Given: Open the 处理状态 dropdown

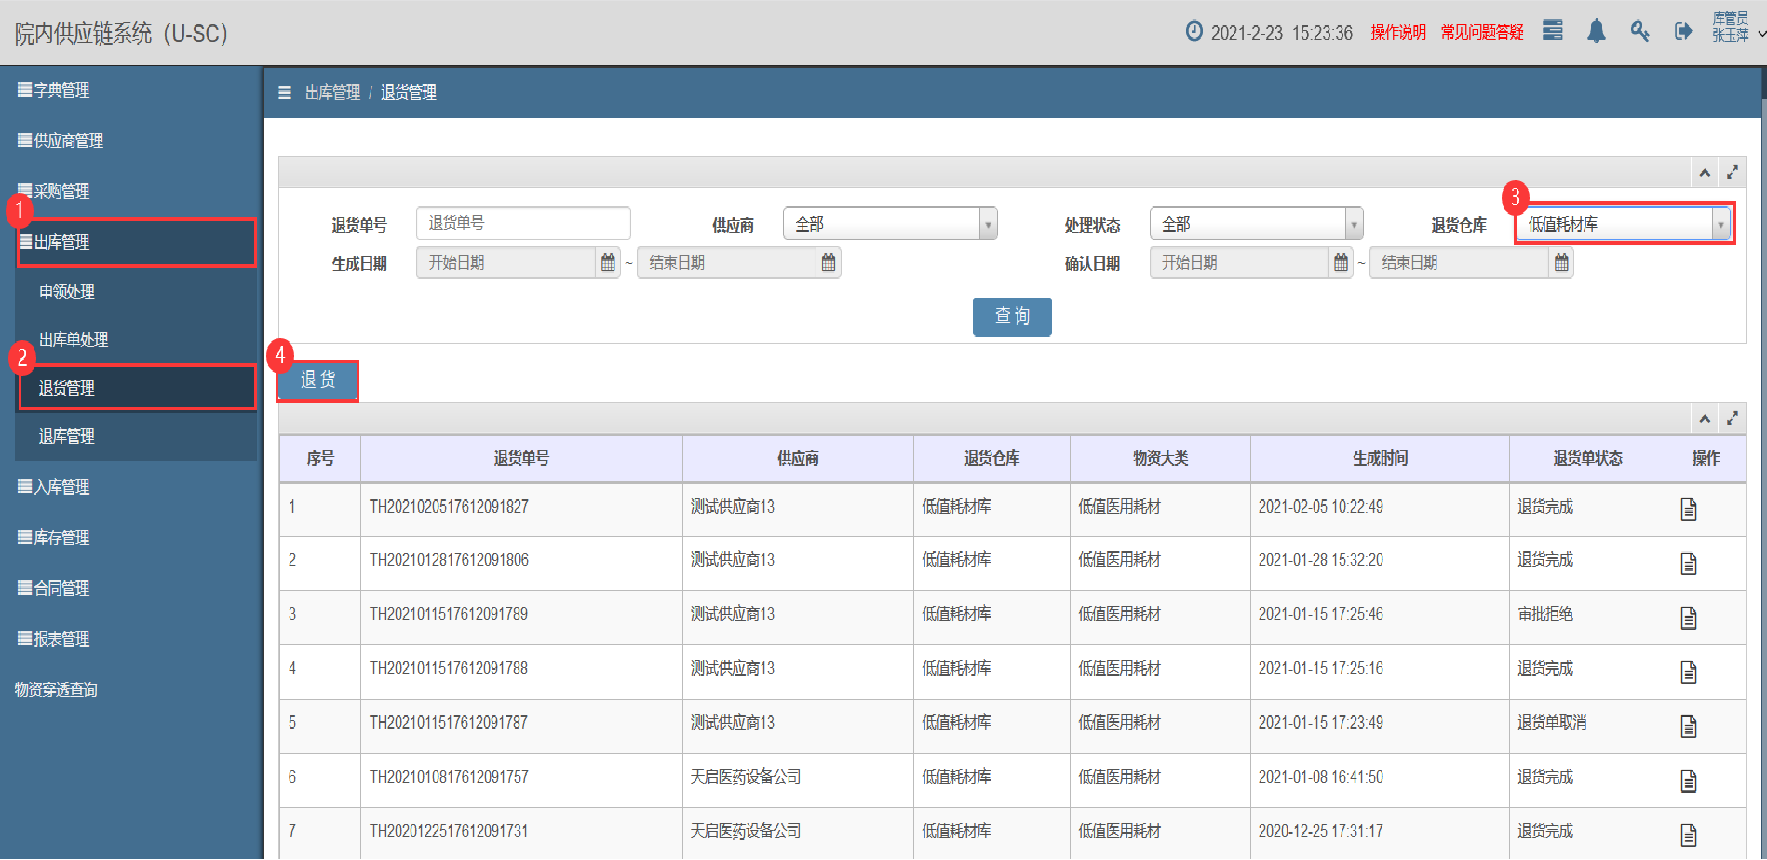Looking at the screenshot, I should tap(1257, 224).
